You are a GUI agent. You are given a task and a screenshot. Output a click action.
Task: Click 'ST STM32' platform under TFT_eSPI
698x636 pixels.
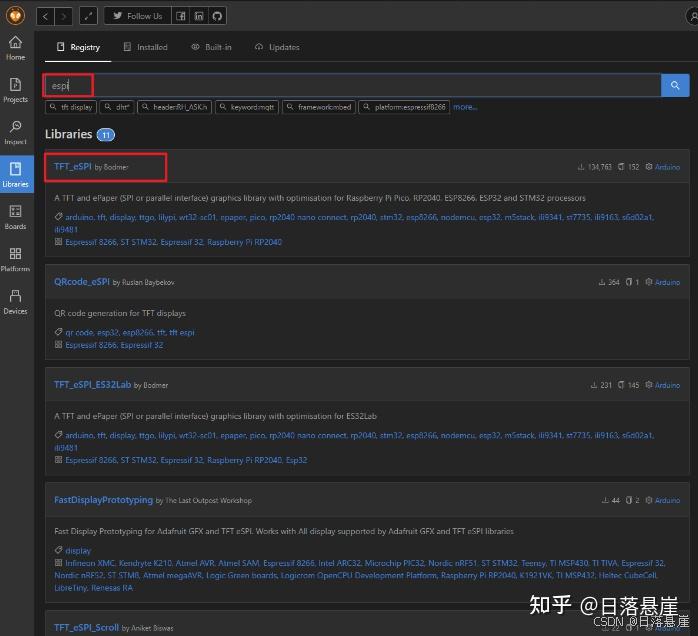pos(138,243)
